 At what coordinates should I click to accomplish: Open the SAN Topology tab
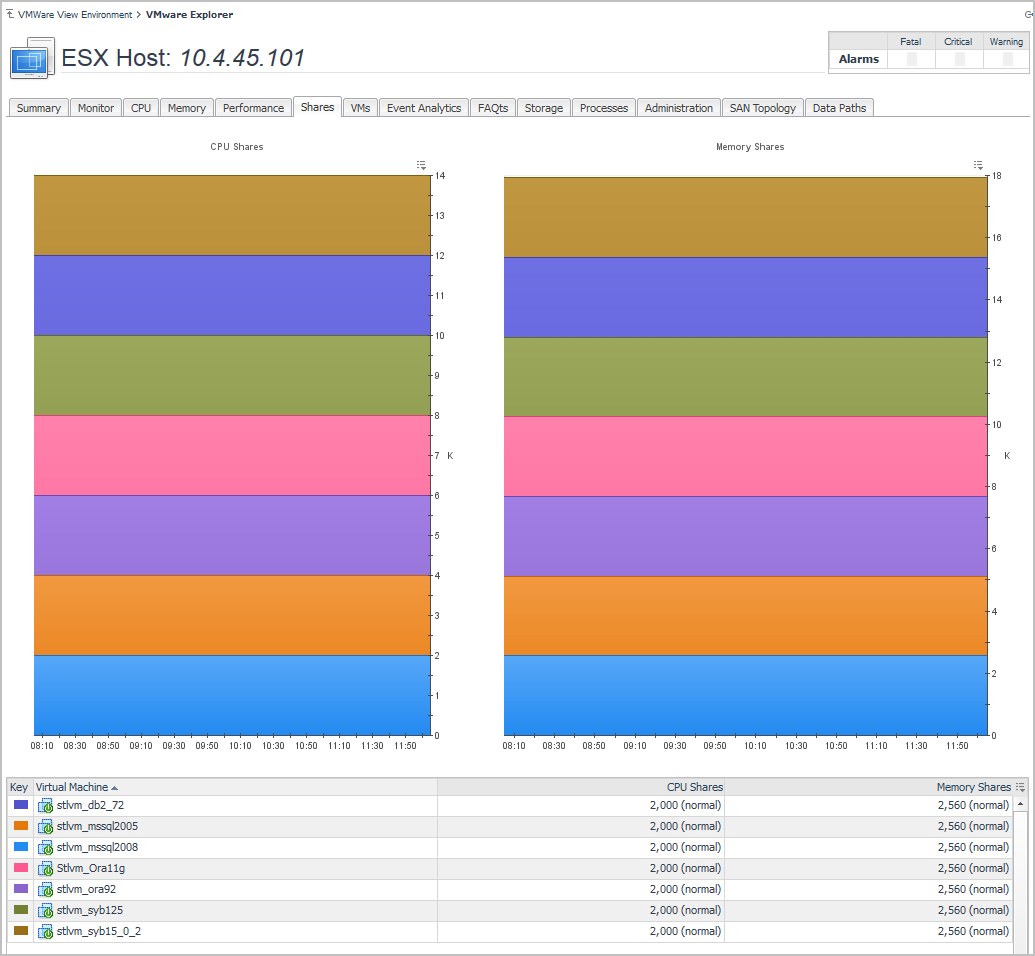(762, 108)
